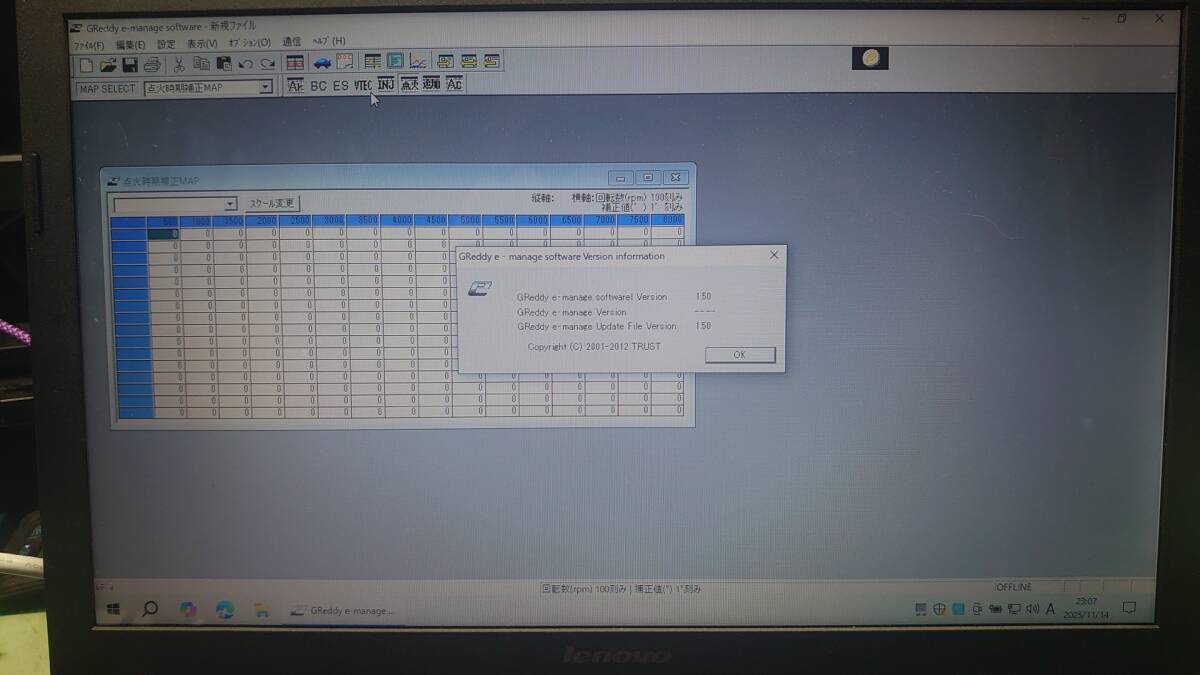Select the first cell under 500 rpm
The image size is (1200, 675).
tap(163, 234)
